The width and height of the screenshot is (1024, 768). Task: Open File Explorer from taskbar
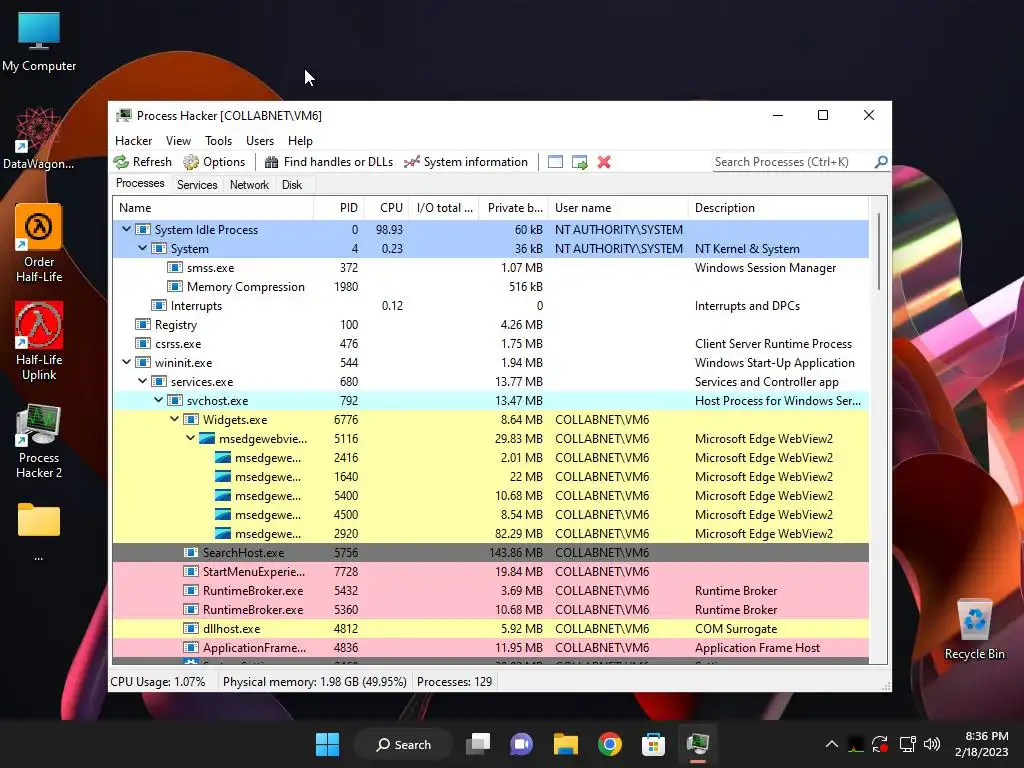click(566, 744)
